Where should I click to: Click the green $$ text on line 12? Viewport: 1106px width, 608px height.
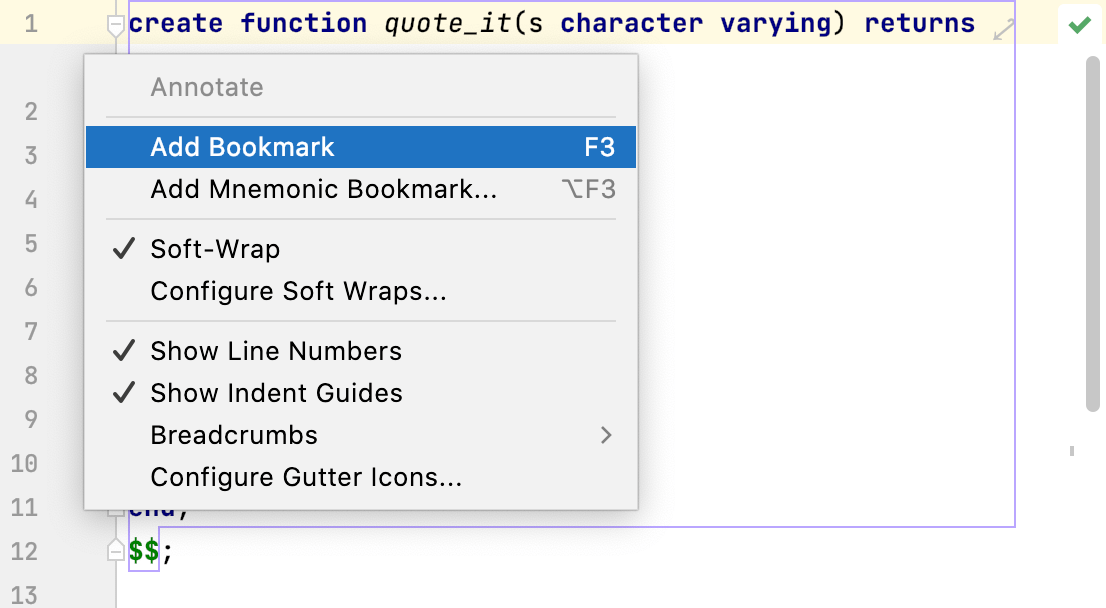point(143,551)
